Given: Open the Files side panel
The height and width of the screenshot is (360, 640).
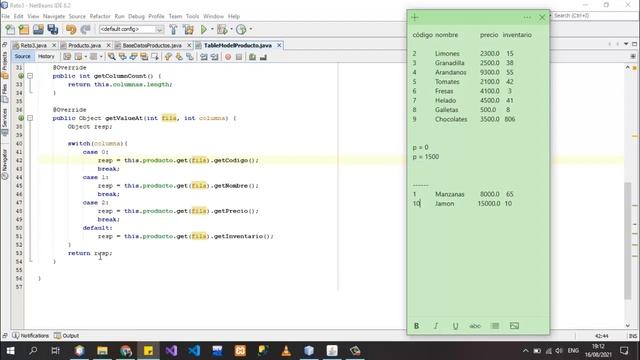Looking at the screenshot, I should point(4,92).
